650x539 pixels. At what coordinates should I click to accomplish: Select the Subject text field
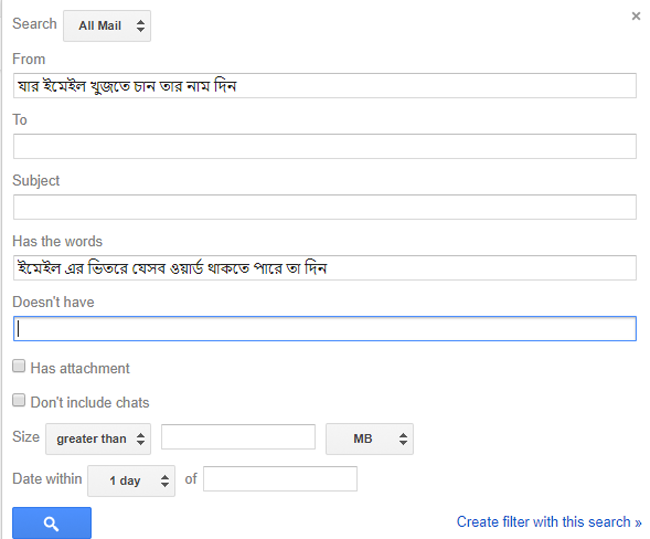[x=325, y=207]
